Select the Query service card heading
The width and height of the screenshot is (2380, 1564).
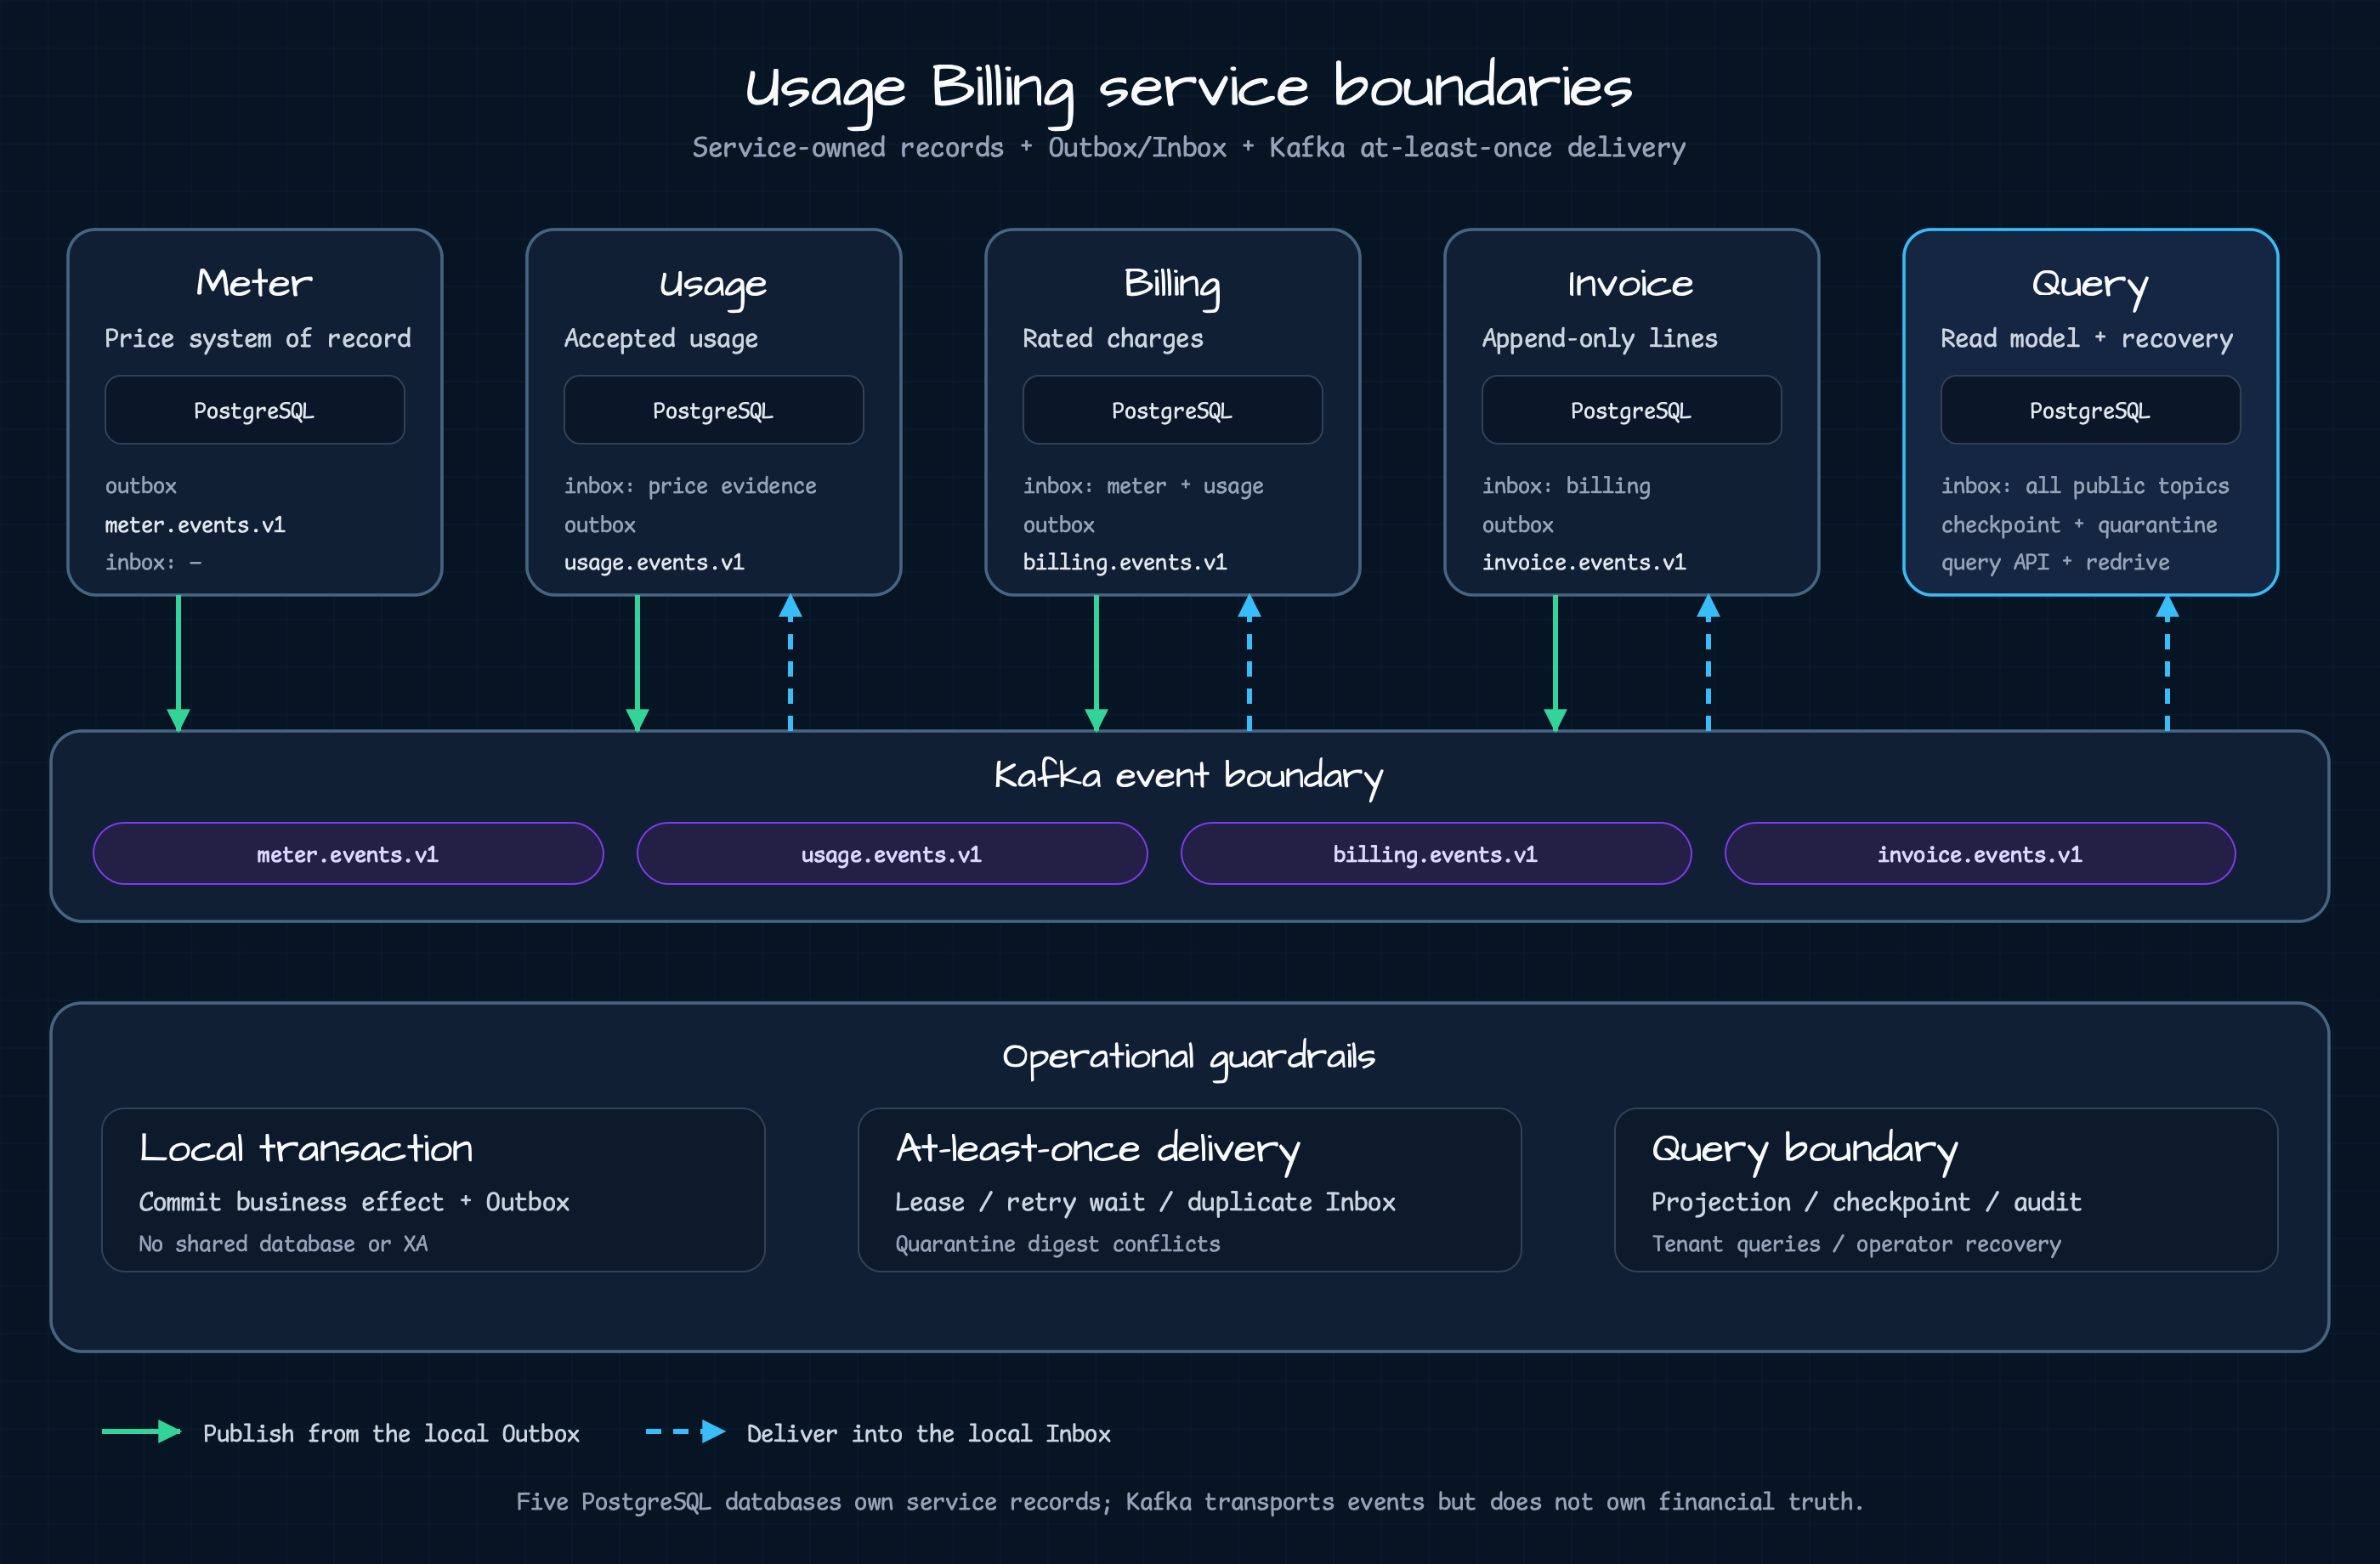pos(2090,286)
